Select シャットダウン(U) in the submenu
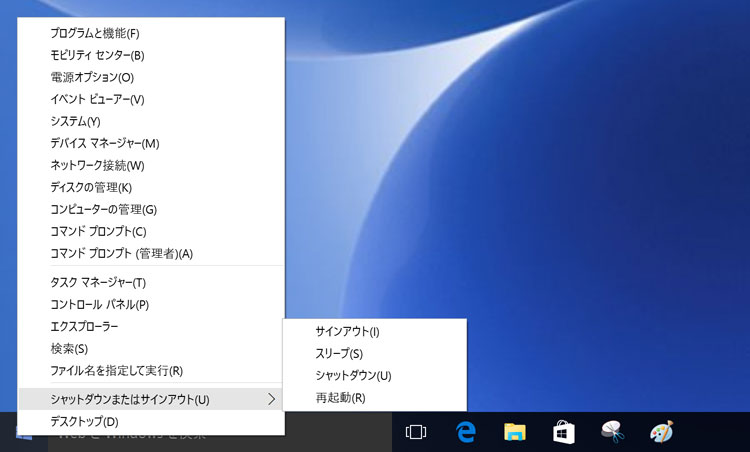The image size is (750, 452). pyautogui.click(x=375, y=375)
